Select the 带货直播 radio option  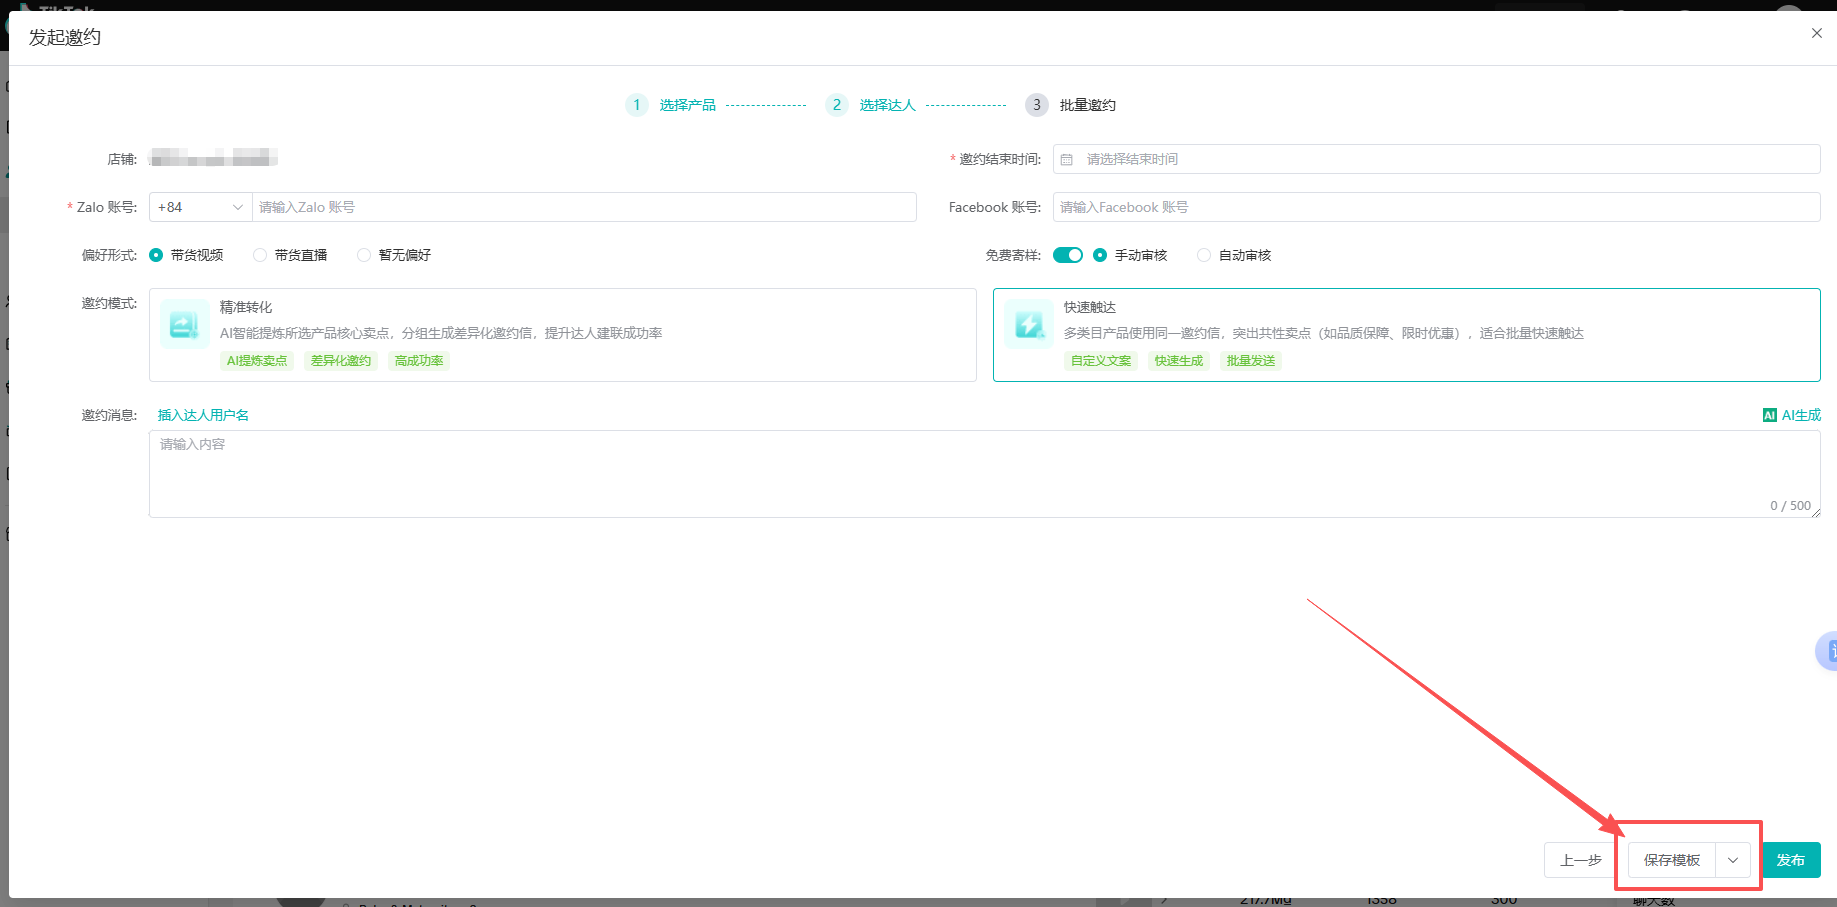[261, 255]
